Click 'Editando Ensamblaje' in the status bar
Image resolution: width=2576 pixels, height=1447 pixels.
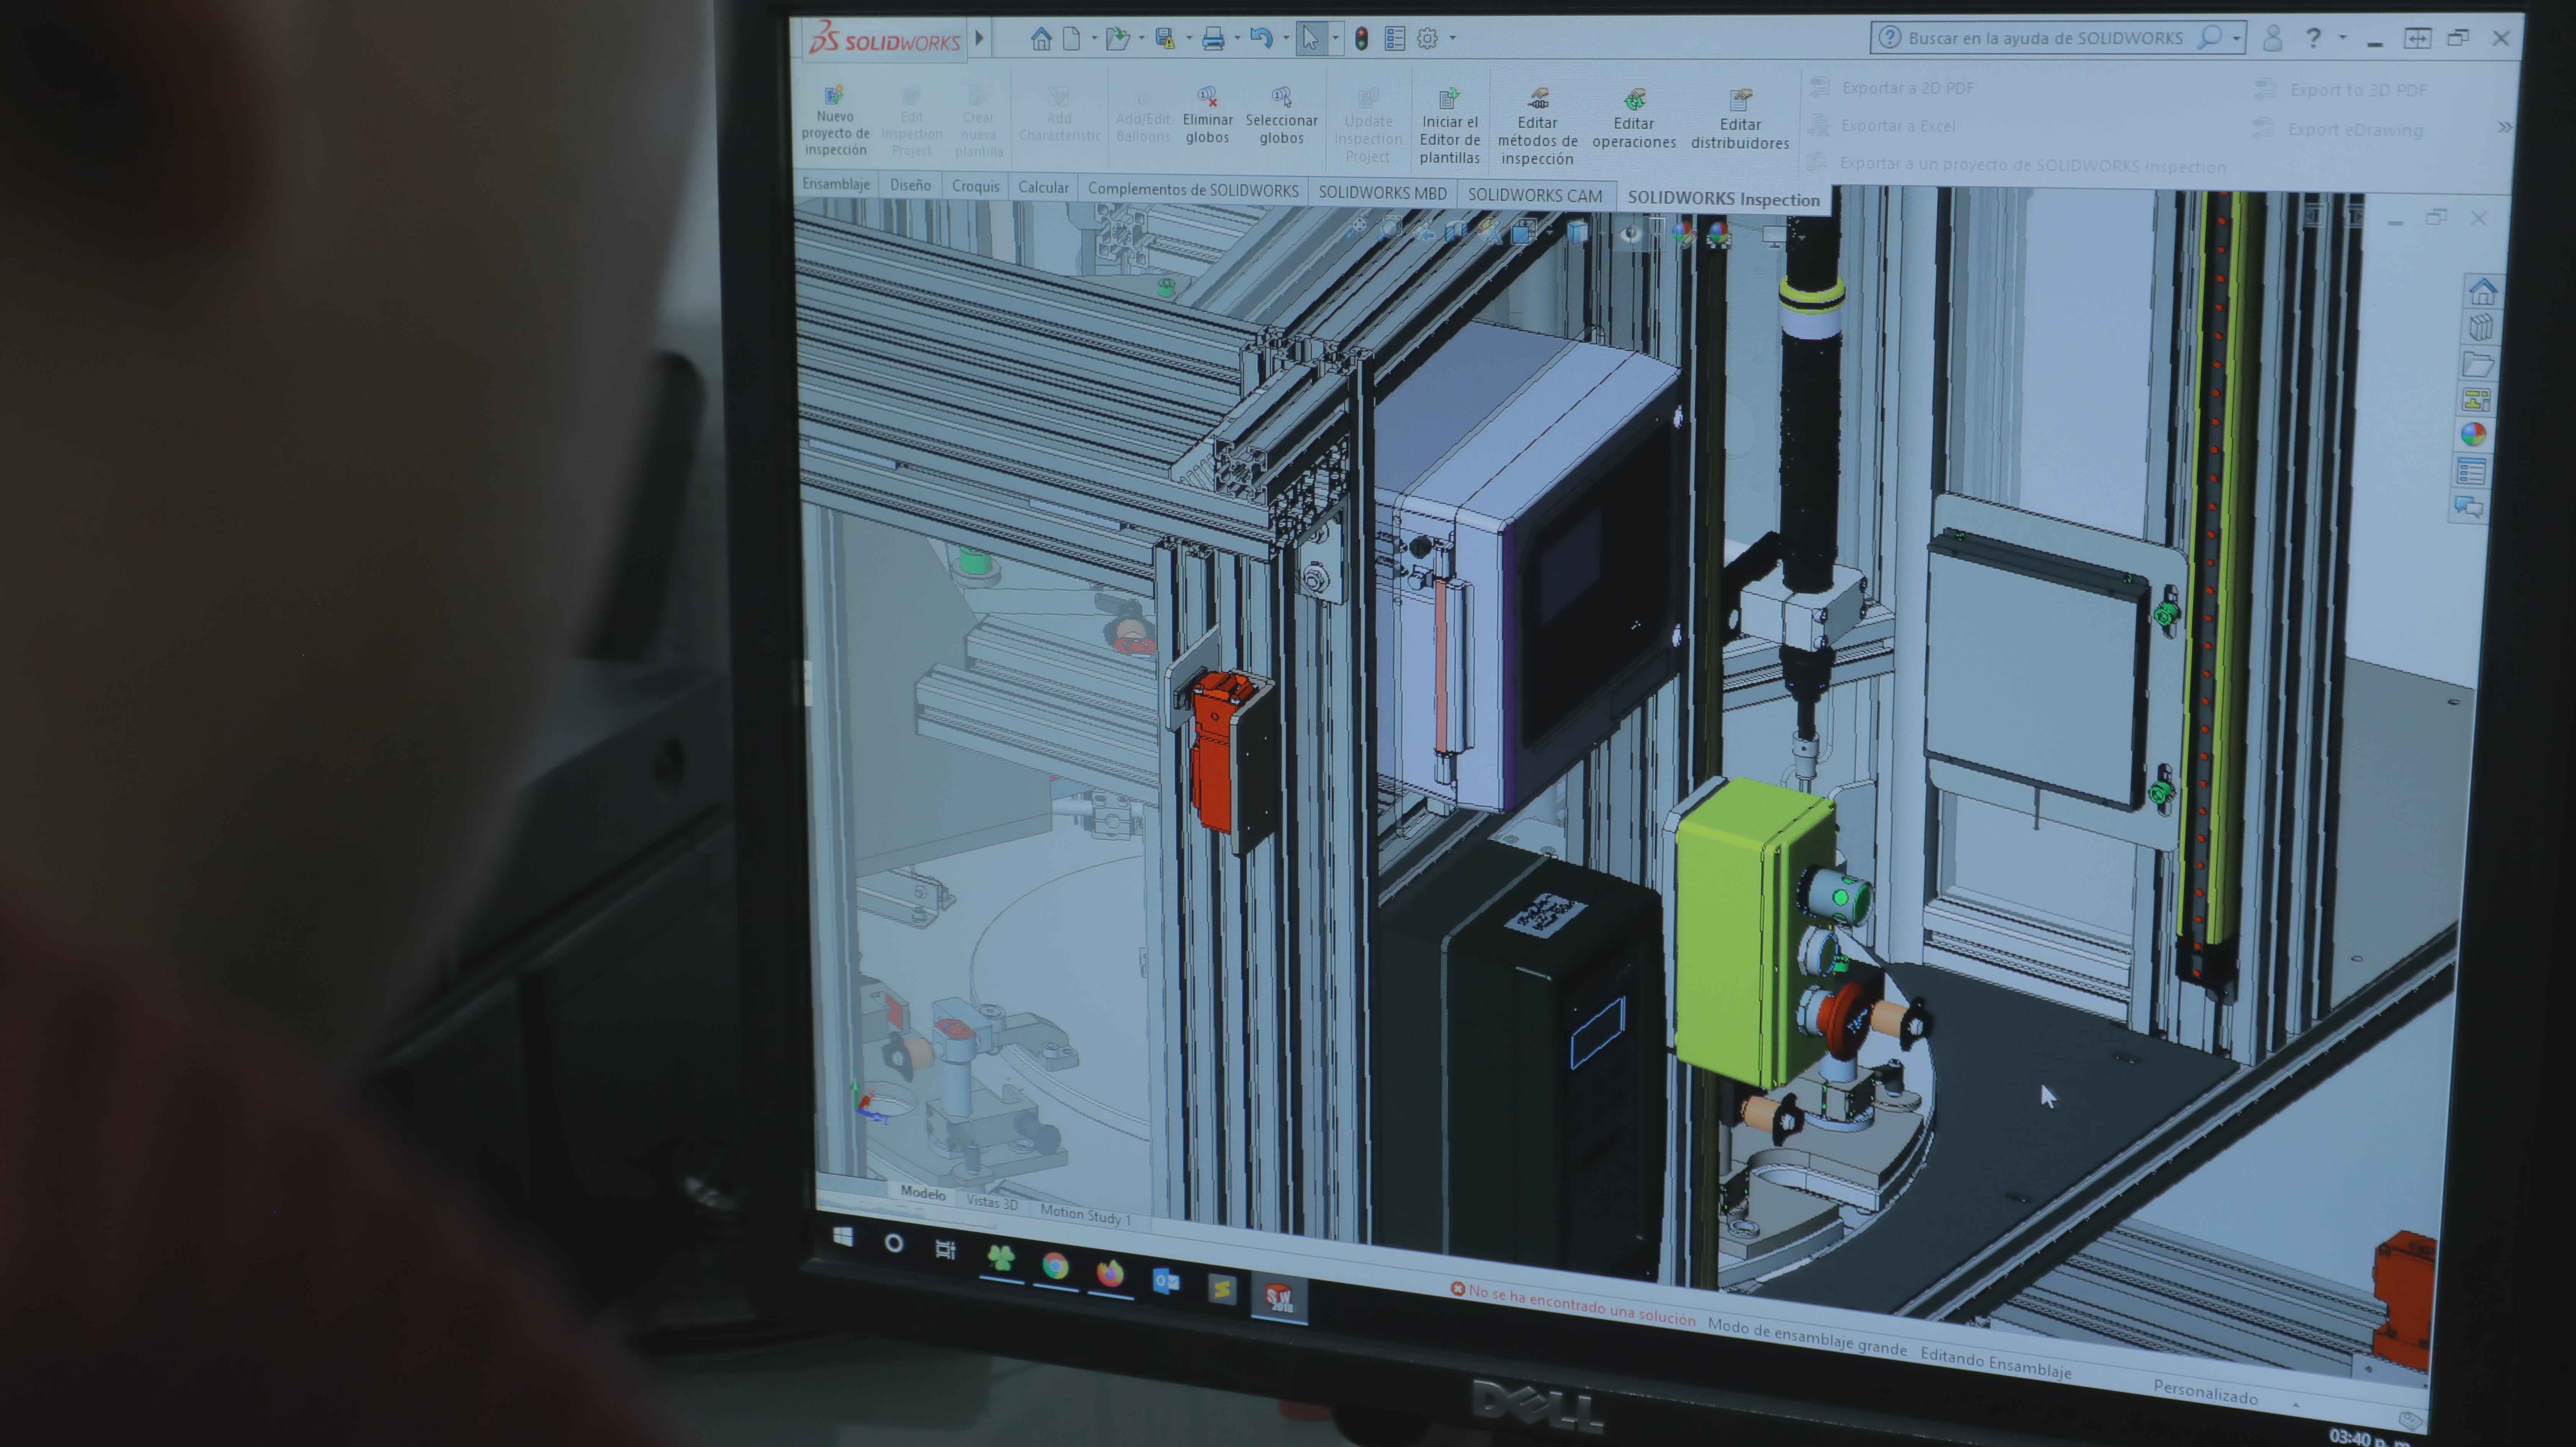click(x=1996, y=1363)
